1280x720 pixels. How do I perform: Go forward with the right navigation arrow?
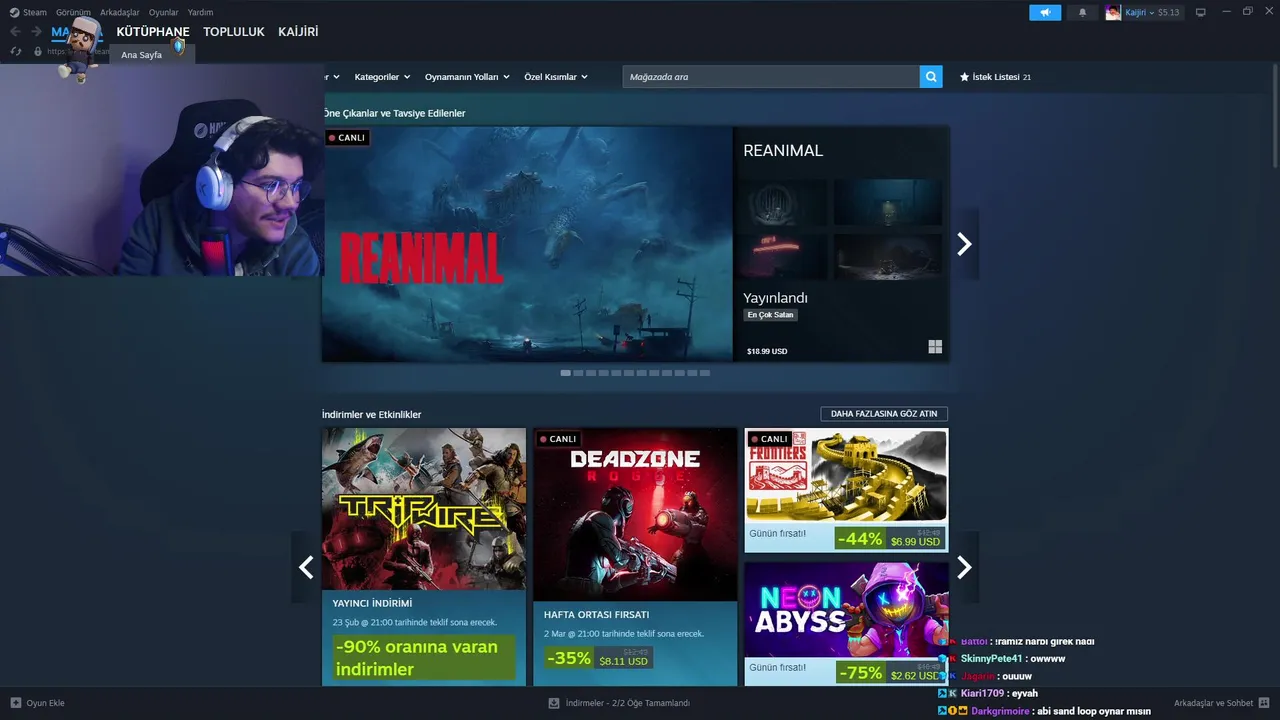pos(36,32)
